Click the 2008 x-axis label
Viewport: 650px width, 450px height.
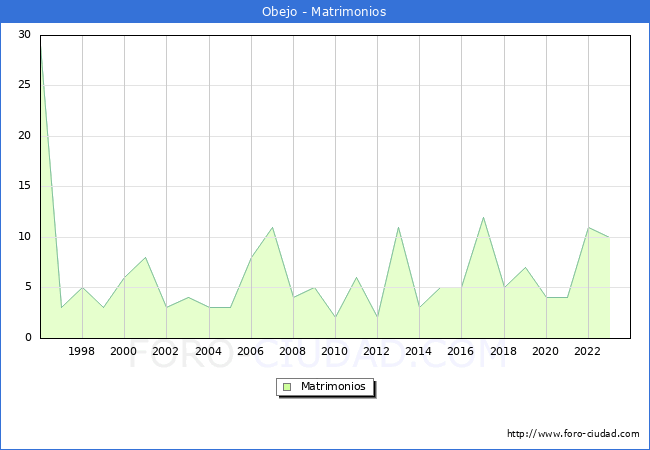pos(292,352)
